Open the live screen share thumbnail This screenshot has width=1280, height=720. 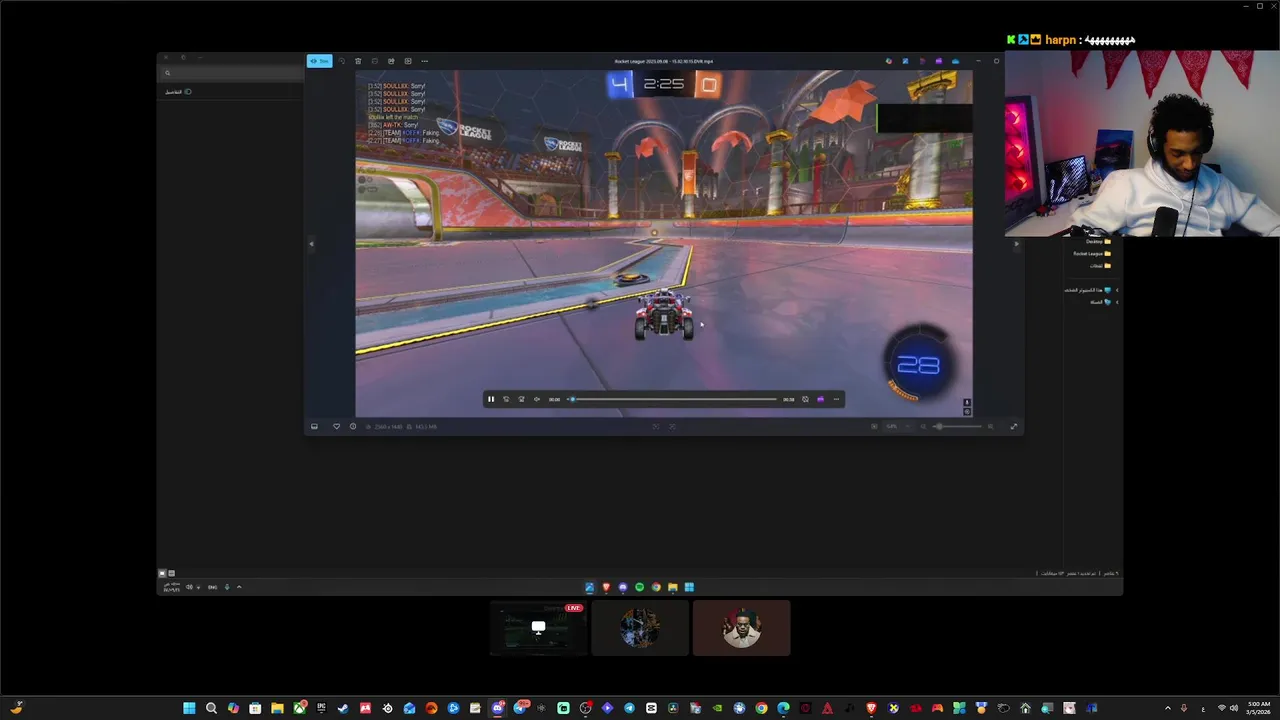tap(538, 628)
